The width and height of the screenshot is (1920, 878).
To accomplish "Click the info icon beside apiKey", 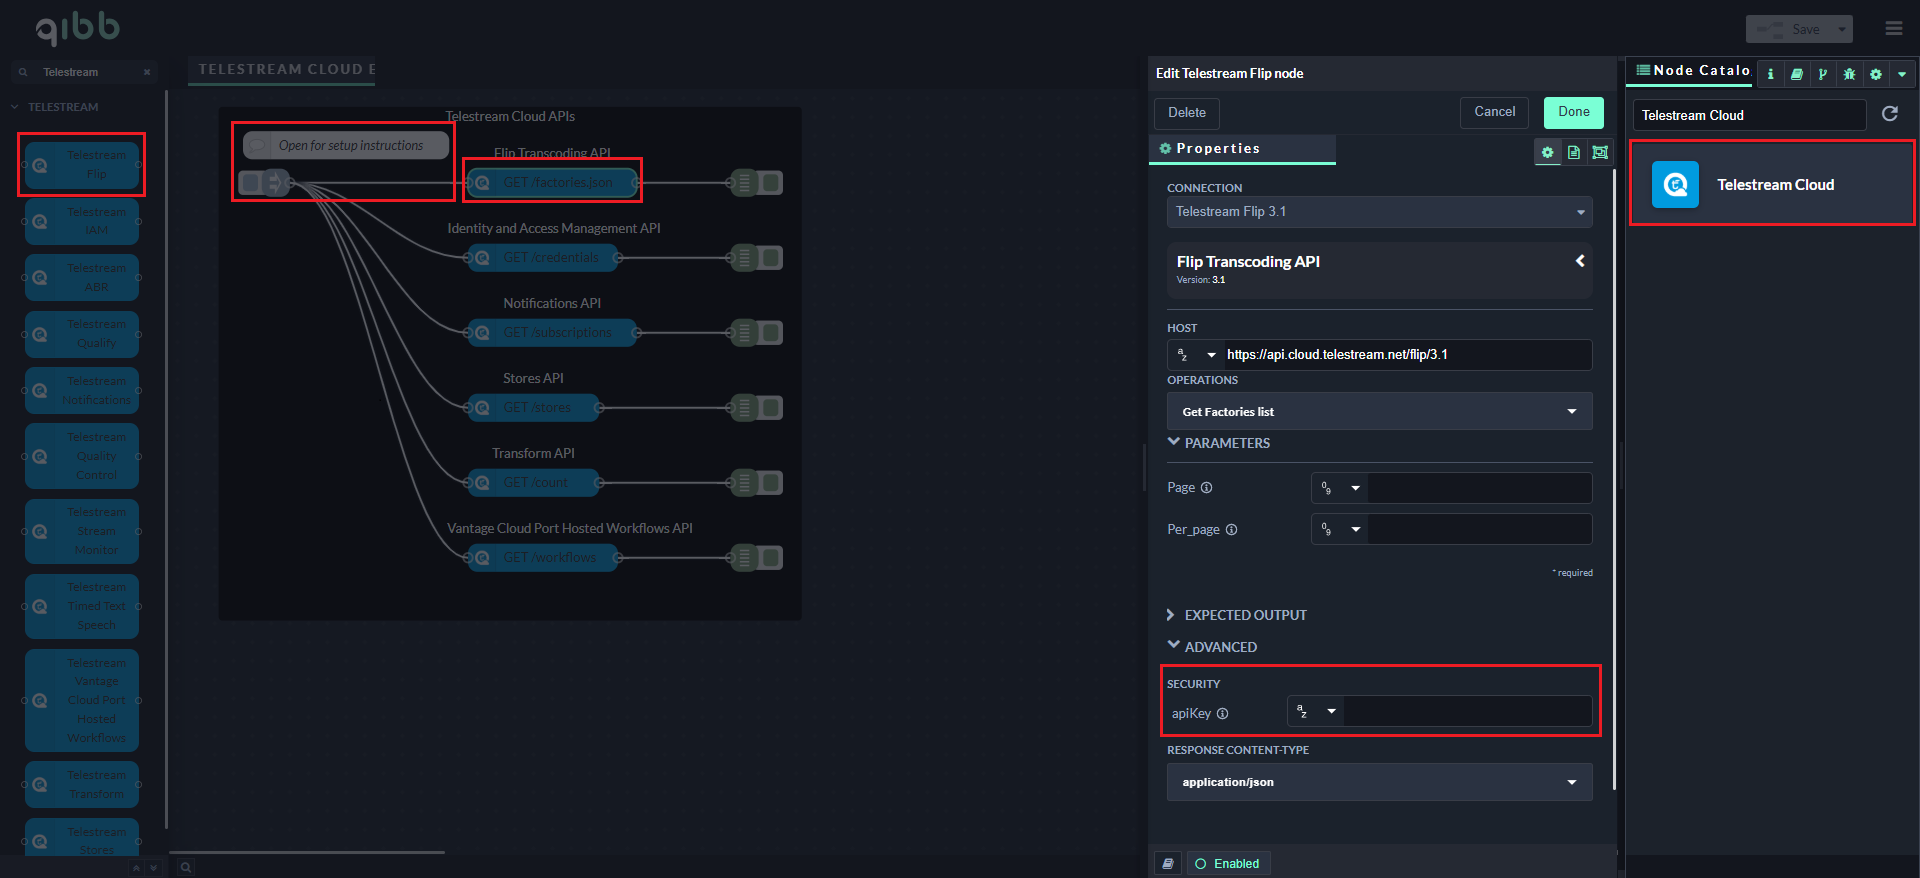I will click(x=1223, y=714).
